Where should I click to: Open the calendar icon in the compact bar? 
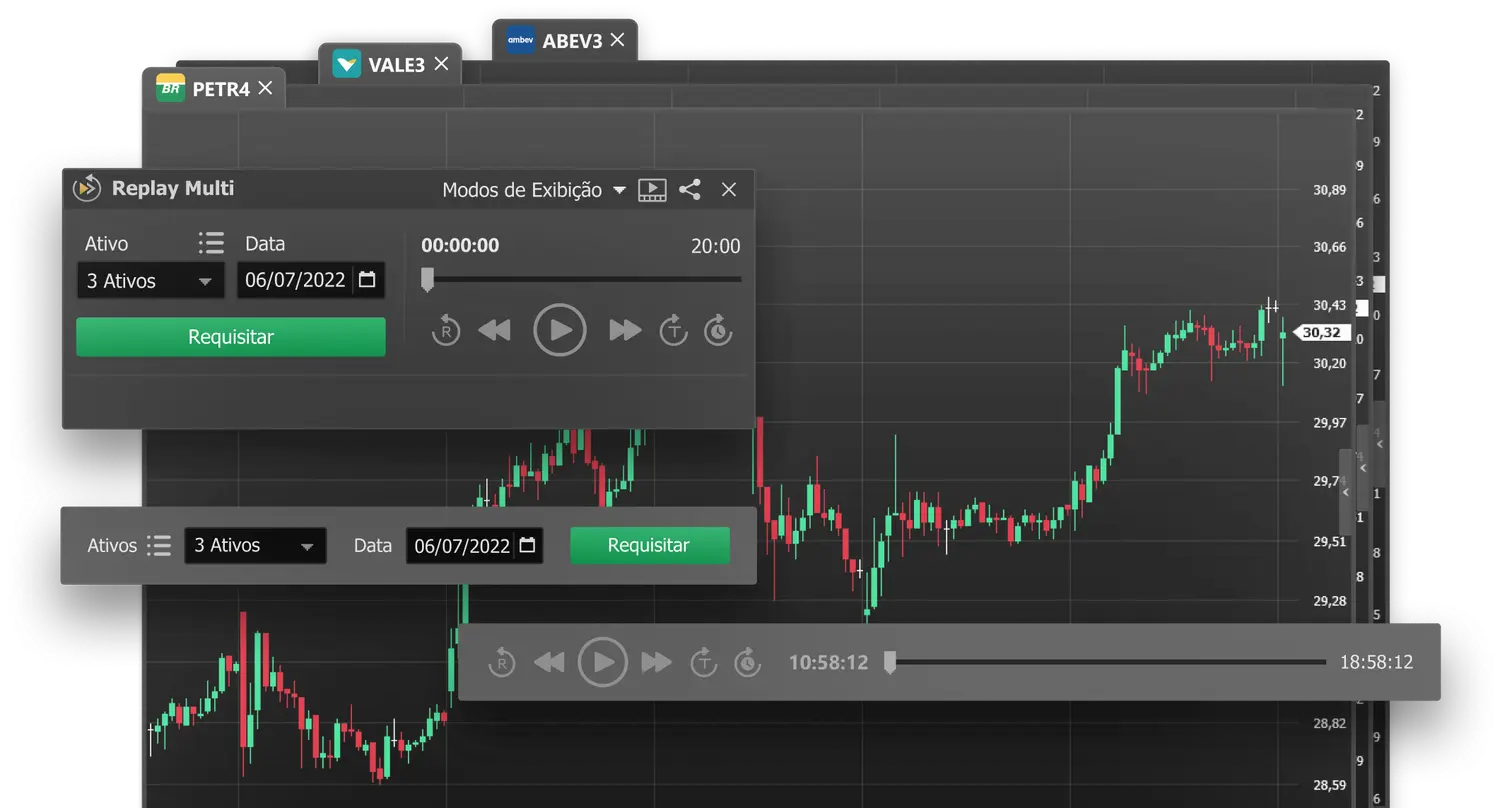[528, 546]
